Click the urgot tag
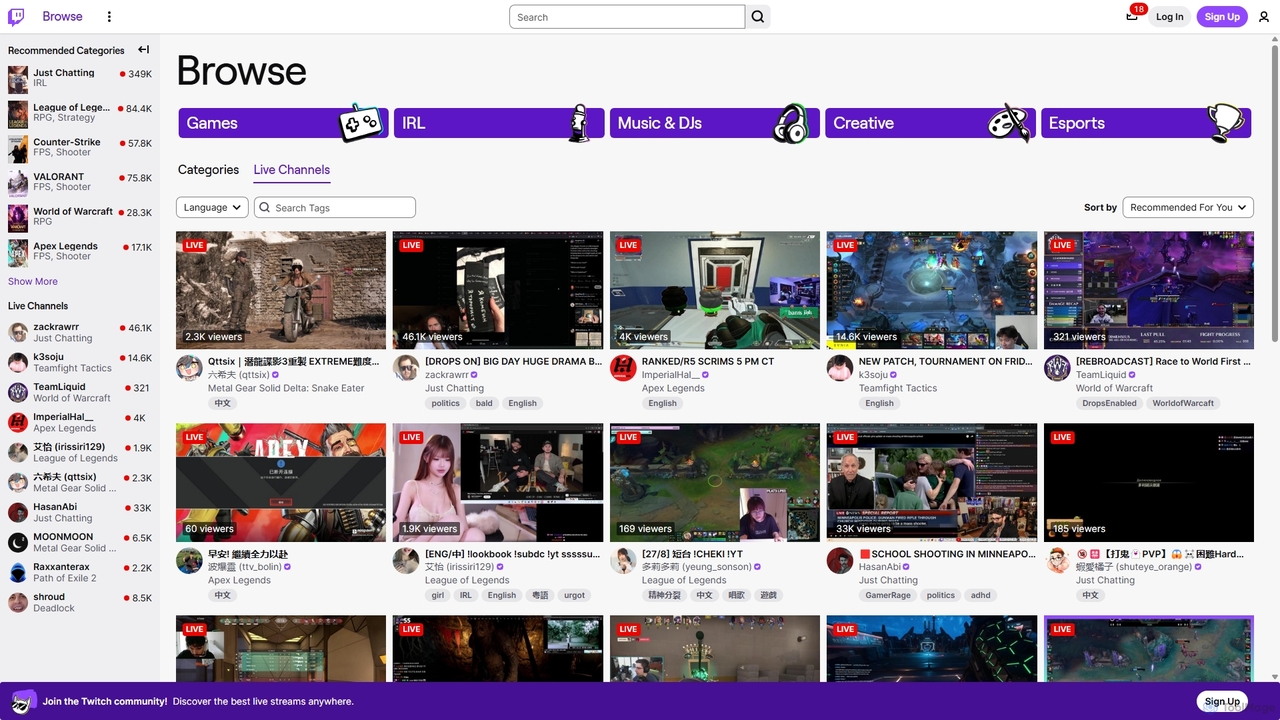The height and width of the screenshot is (720, 1280). click(574, 595)
